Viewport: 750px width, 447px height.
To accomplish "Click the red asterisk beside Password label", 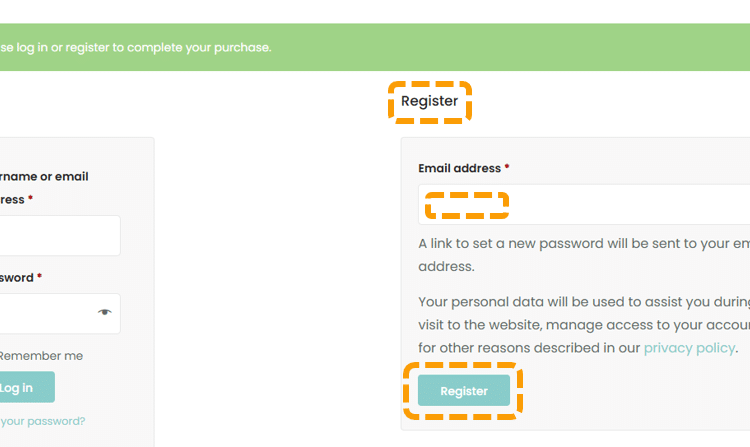I will pyautogui.click(x=39, y=277).
